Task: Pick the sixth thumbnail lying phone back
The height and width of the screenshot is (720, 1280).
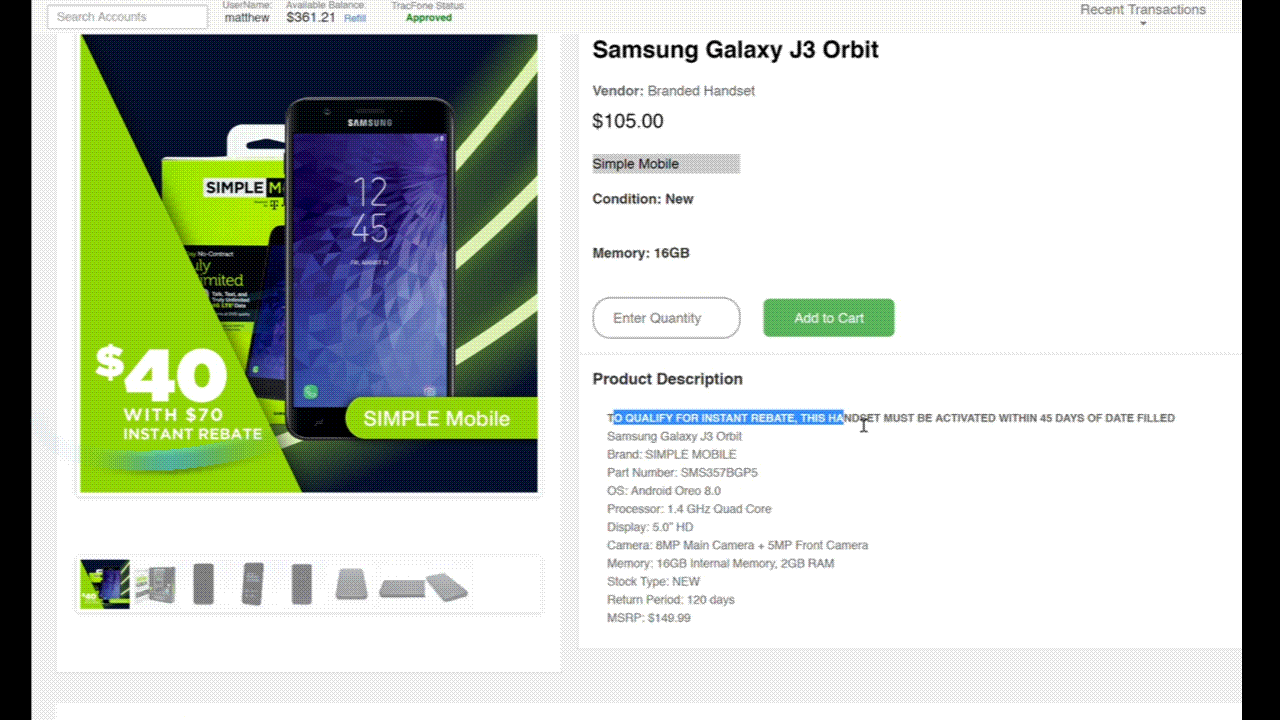Action: pos(351,584)
